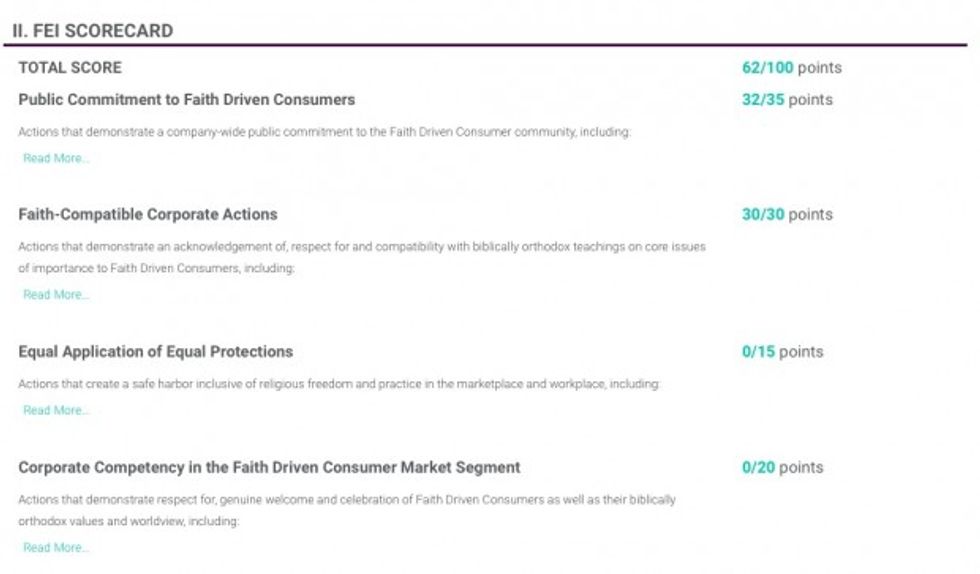
Task: Select the TOTAL SCORE label
Action: (70, 68)
